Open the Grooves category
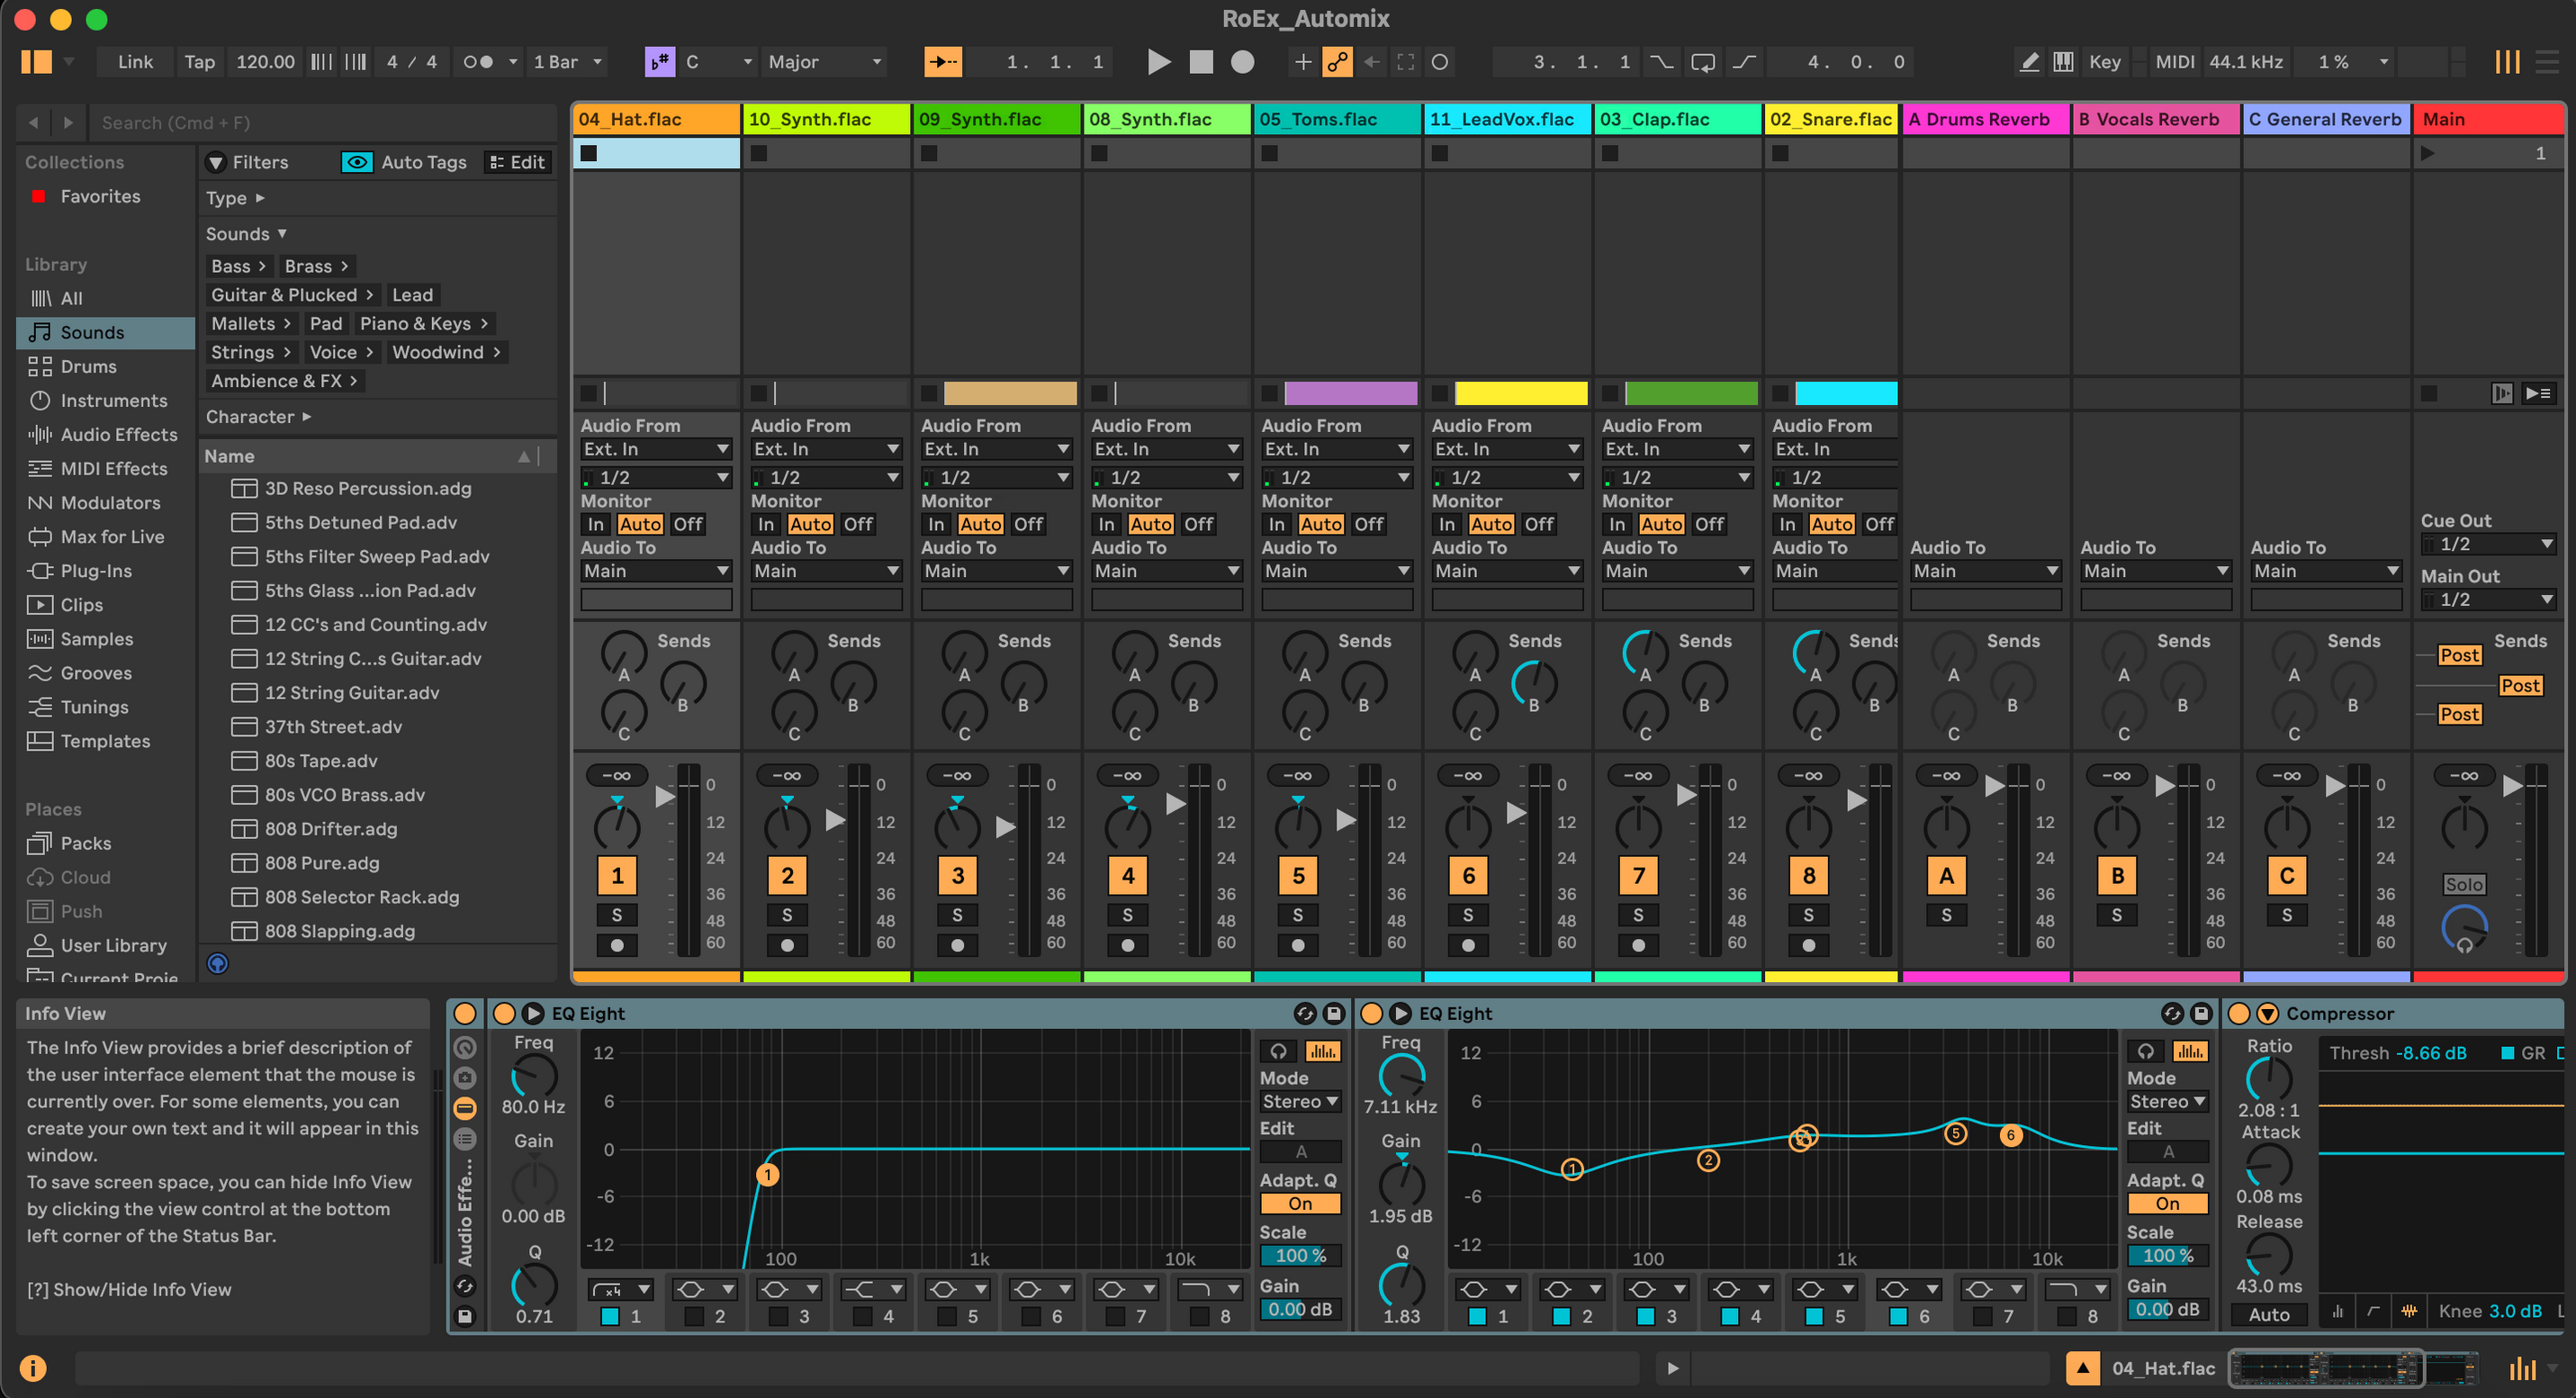 point(96,672)
